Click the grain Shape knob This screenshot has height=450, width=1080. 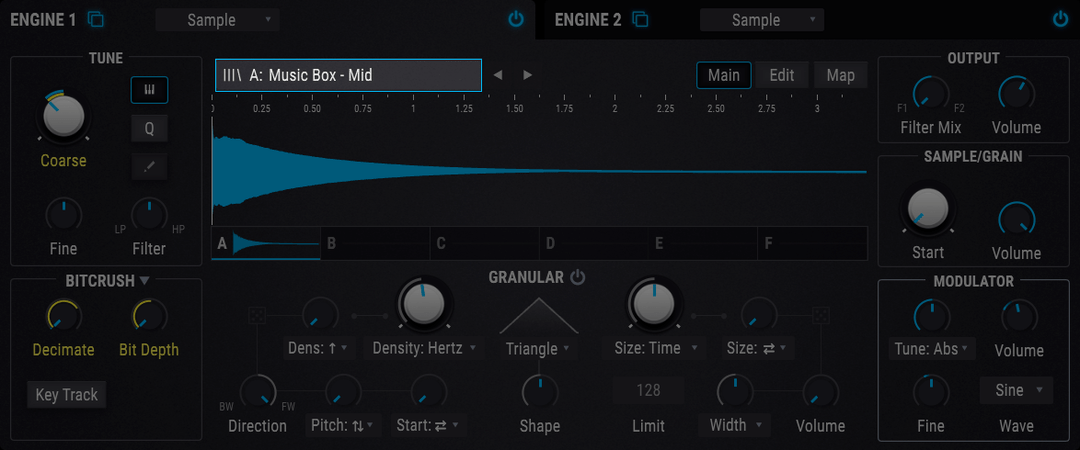click(539, 392)
